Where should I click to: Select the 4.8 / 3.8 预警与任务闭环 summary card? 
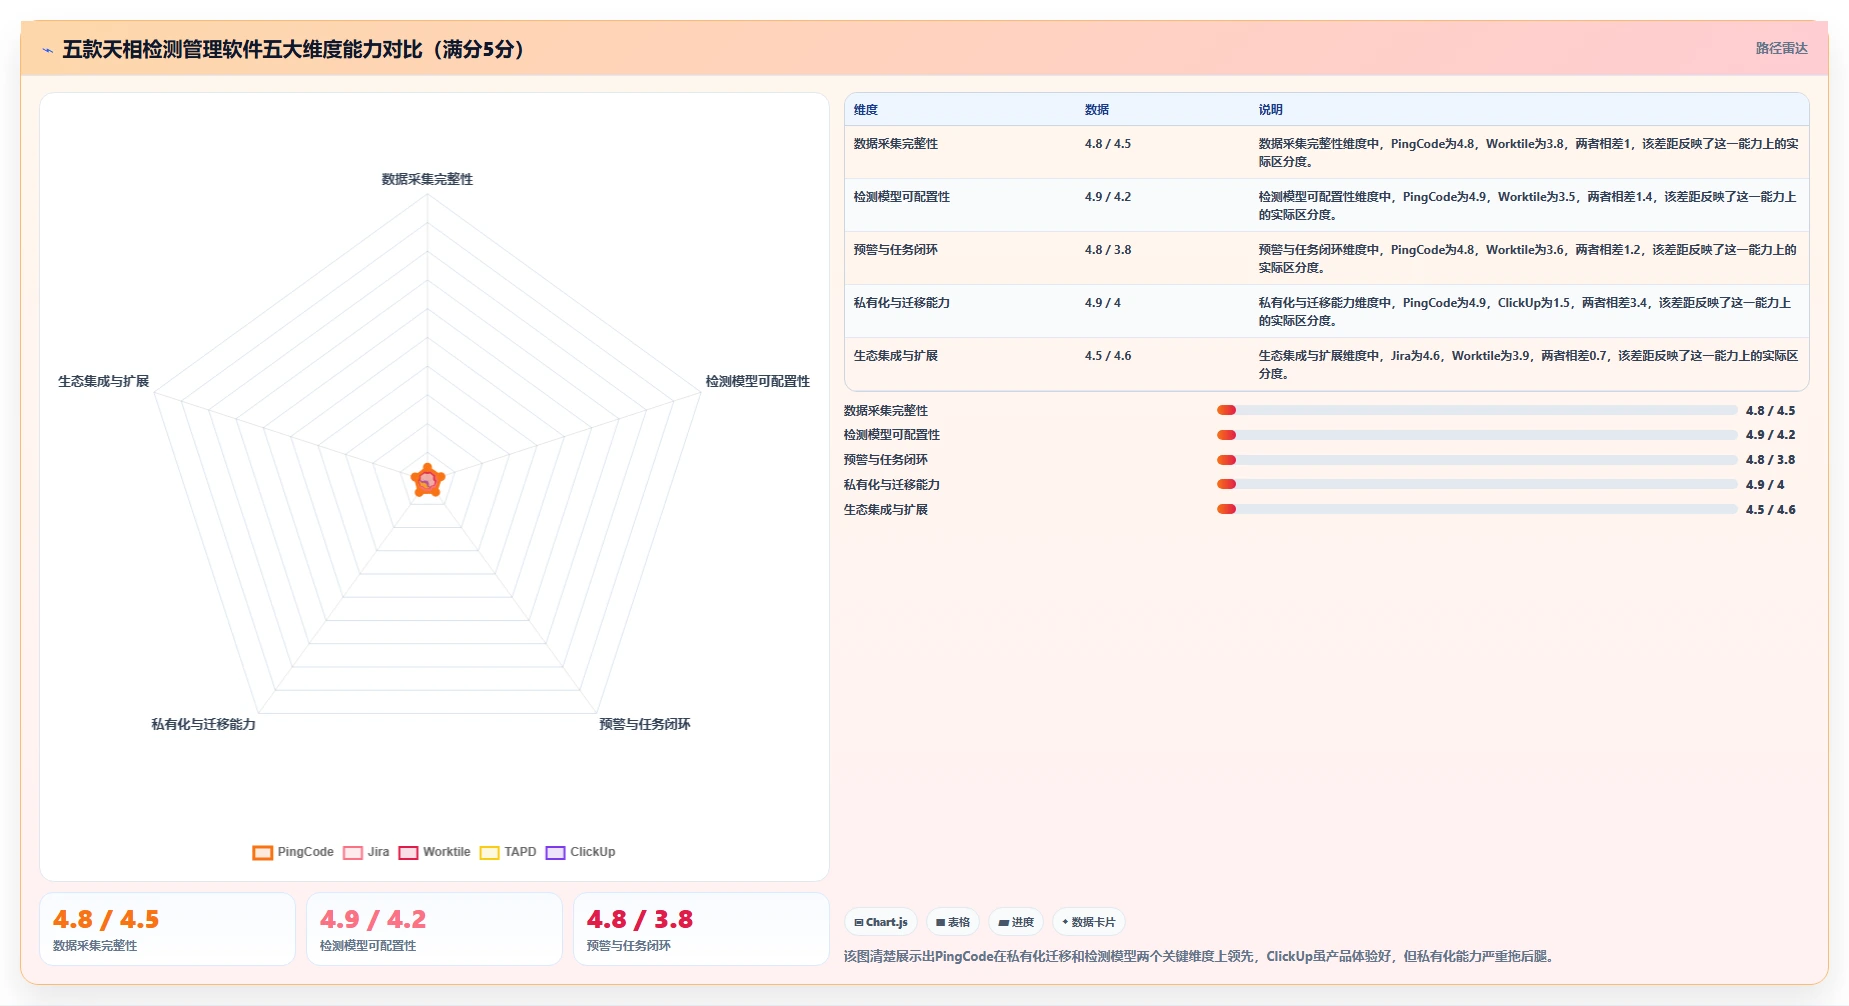pos(701,929)
